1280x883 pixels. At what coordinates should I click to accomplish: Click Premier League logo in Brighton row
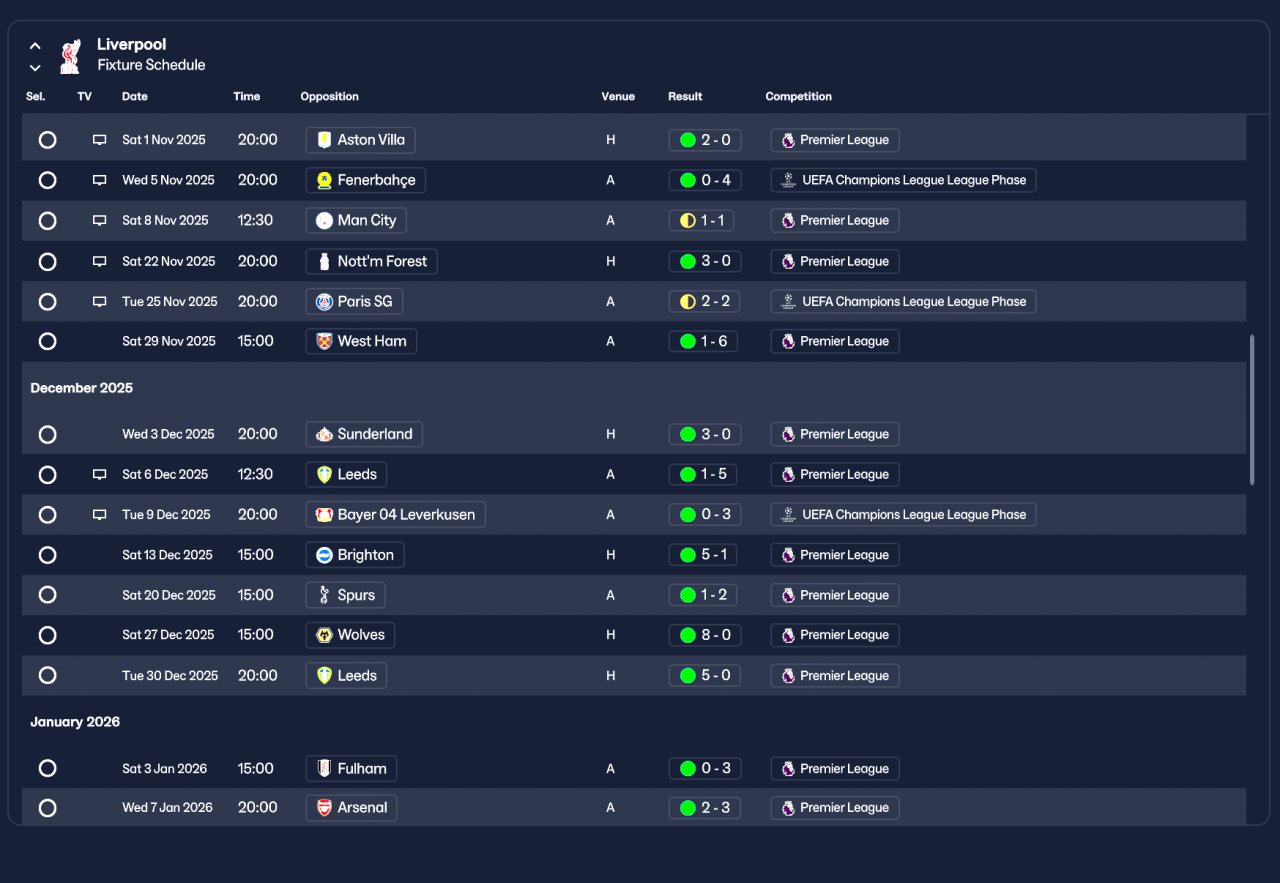point(788,555)
